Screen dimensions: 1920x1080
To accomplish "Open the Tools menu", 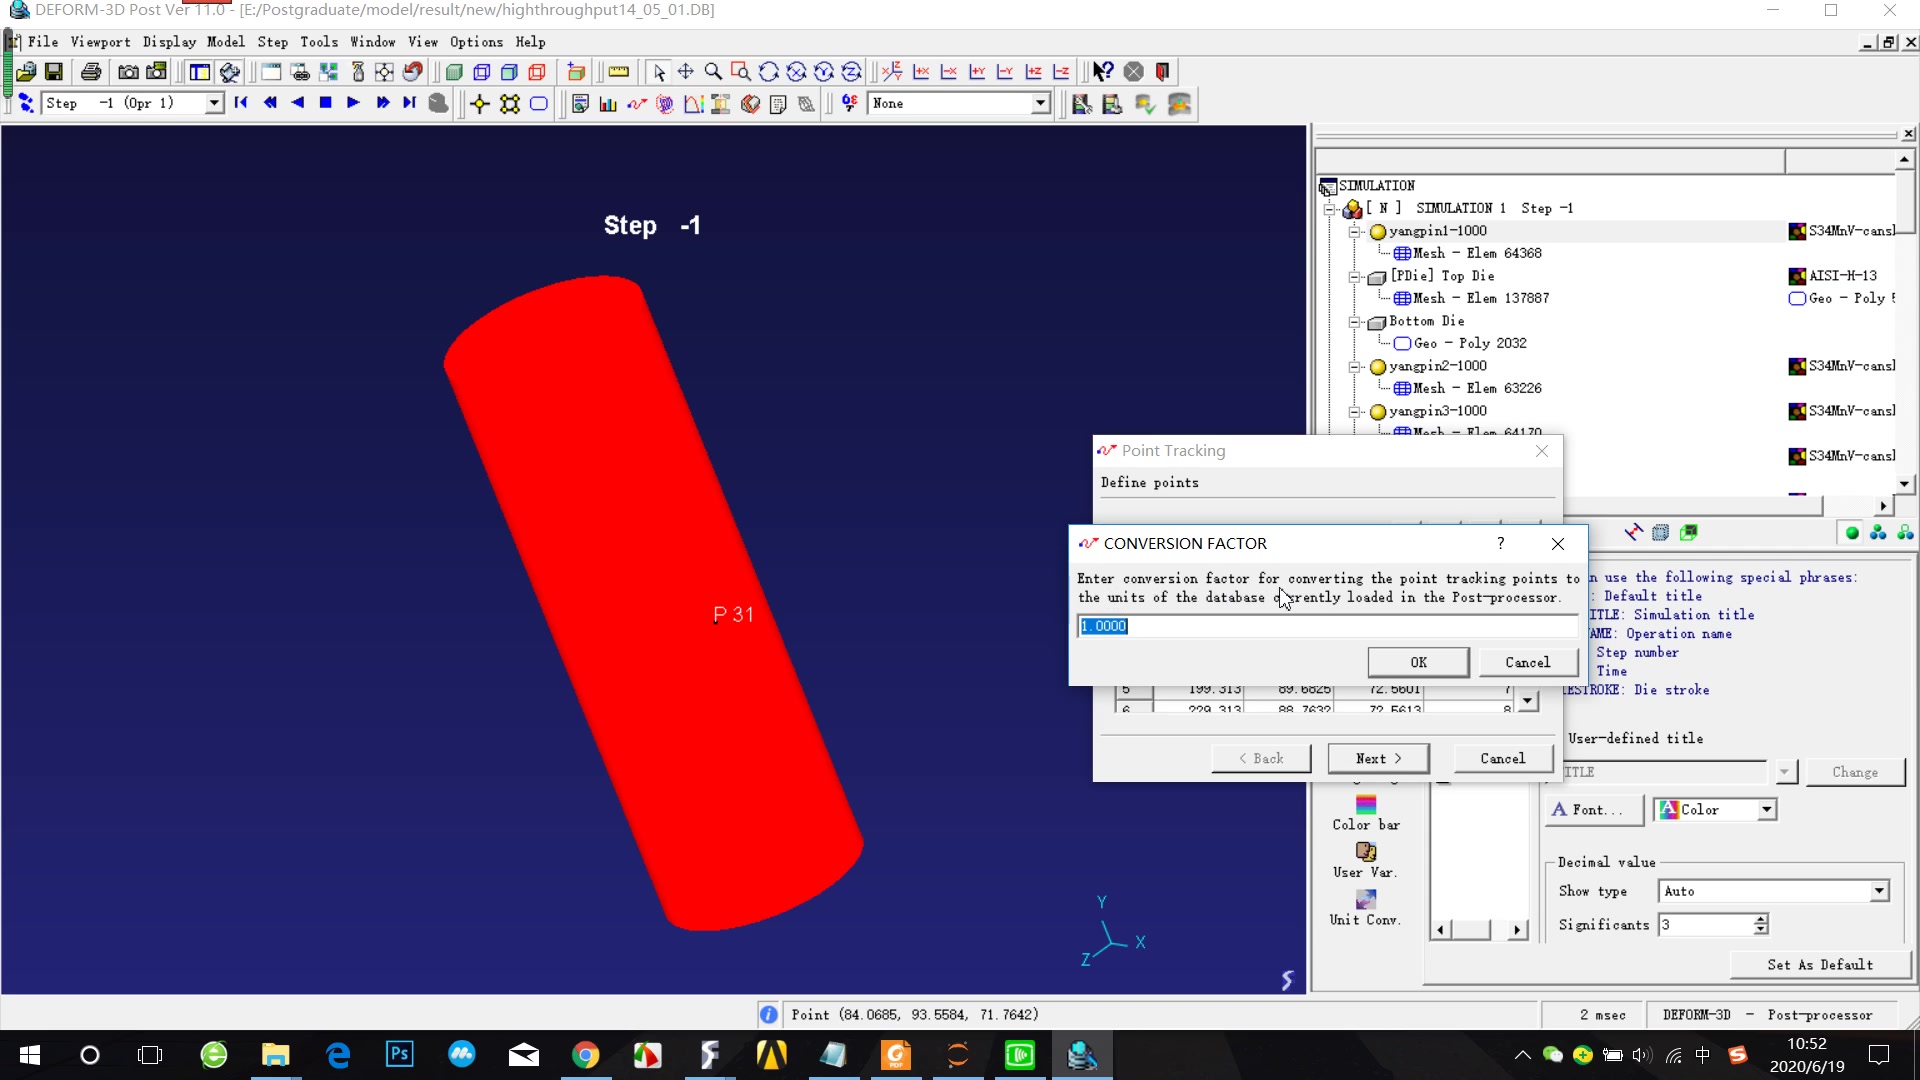I will tap(318, 42).
